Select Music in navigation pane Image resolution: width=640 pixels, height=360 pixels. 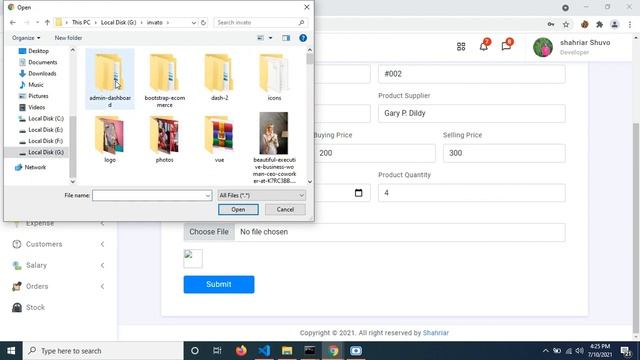(x=36, y=85)
